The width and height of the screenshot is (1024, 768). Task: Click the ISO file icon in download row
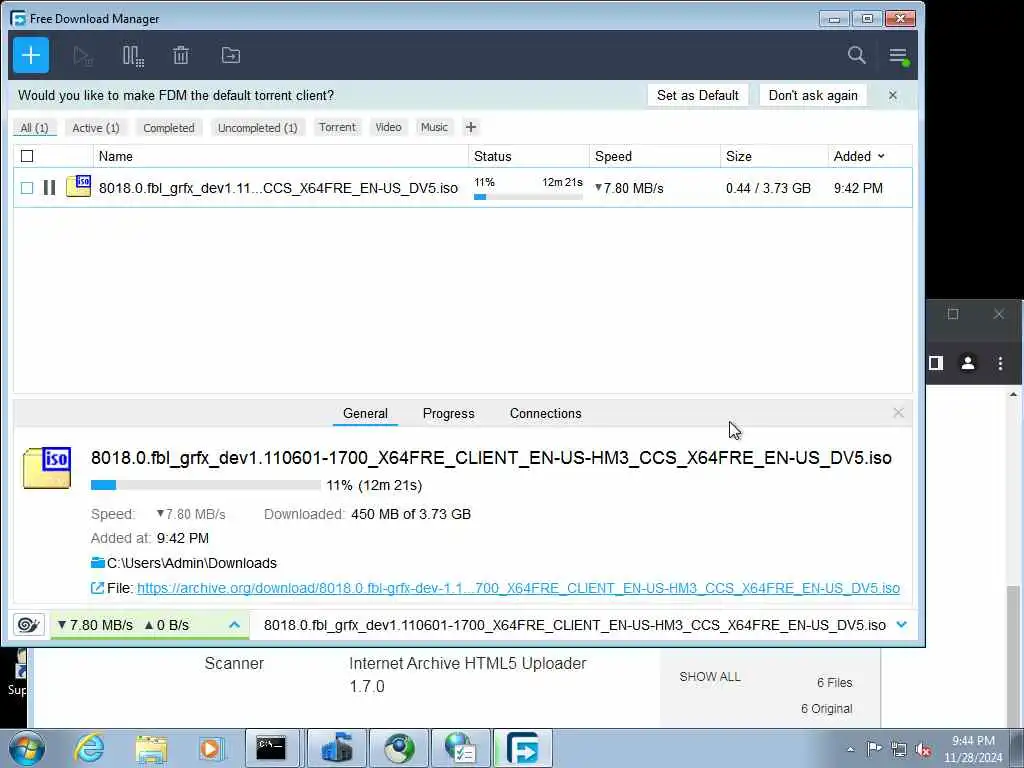coord(78,186)
